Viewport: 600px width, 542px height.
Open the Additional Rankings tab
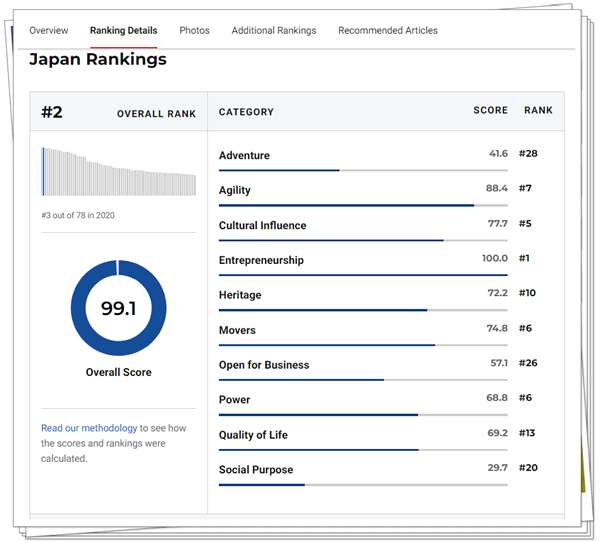click(273, 30)
